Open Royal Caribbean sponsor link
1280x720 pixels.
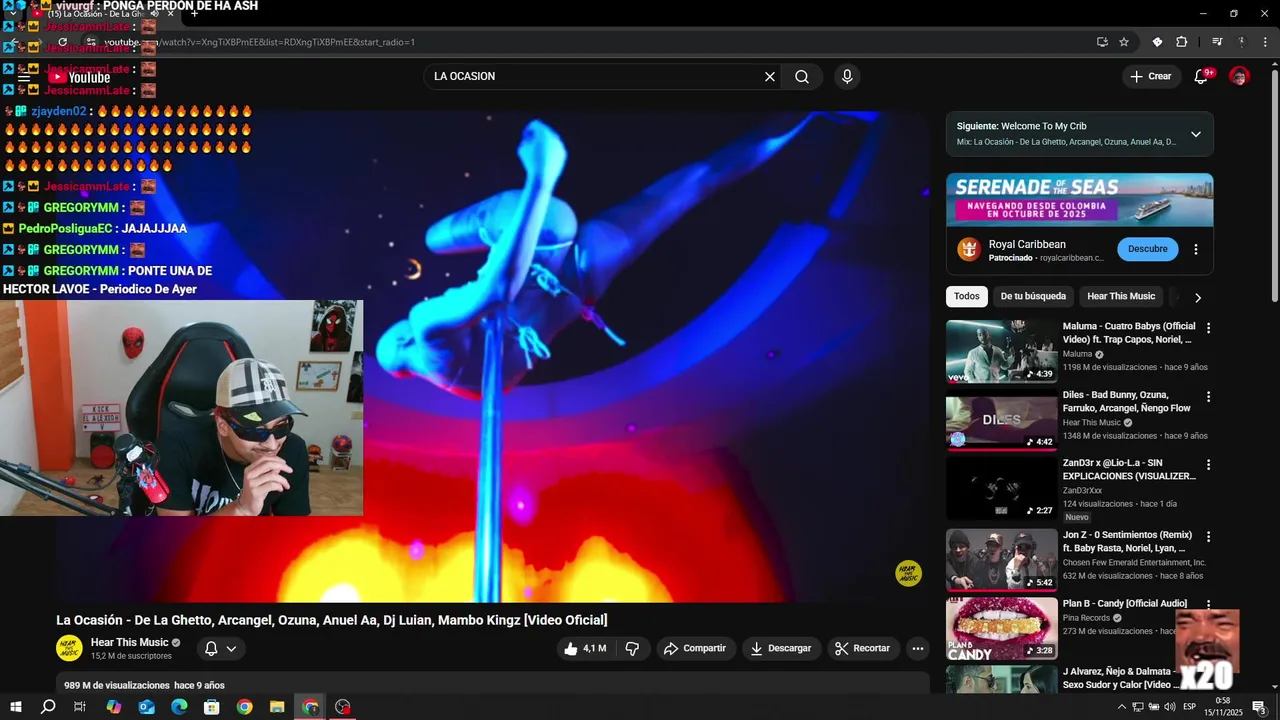(1027, 244)
